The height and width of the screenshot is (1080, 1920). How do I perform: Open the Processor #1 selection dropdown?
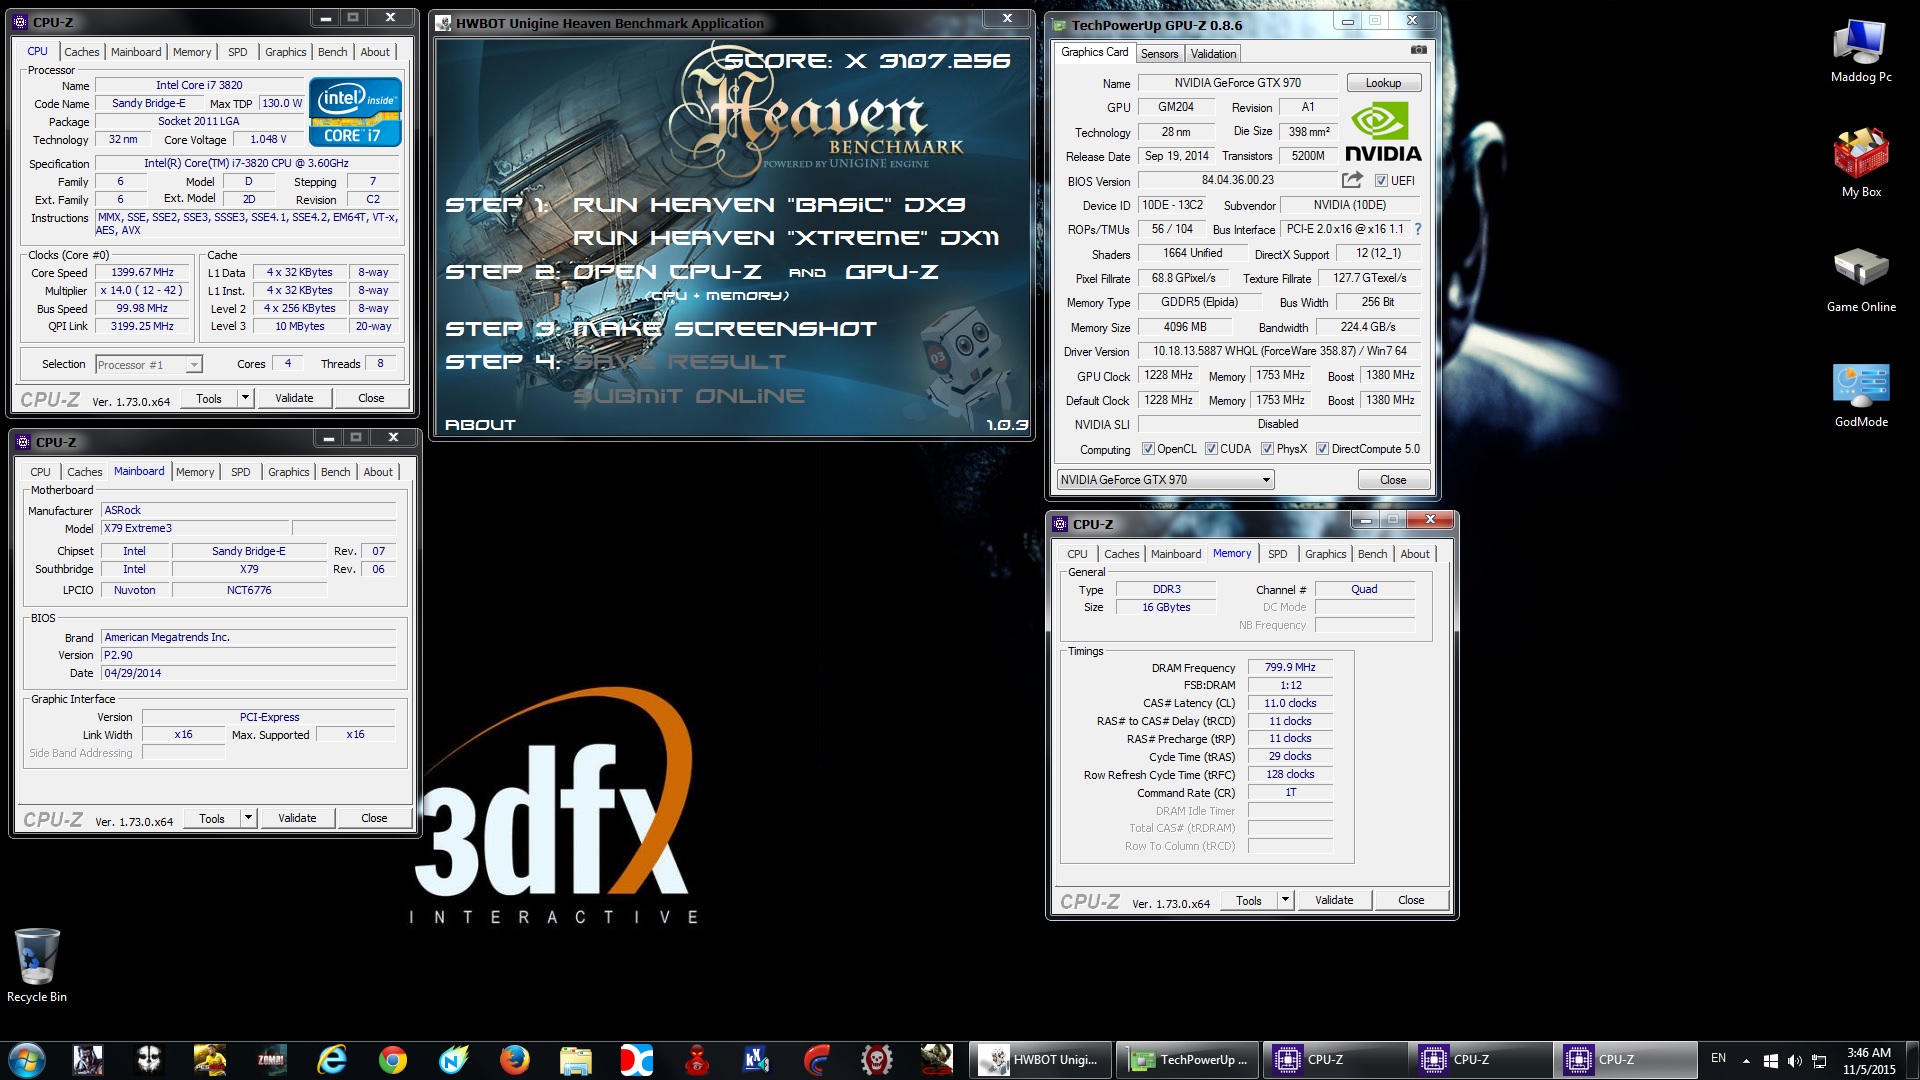(x=193, y=365)
